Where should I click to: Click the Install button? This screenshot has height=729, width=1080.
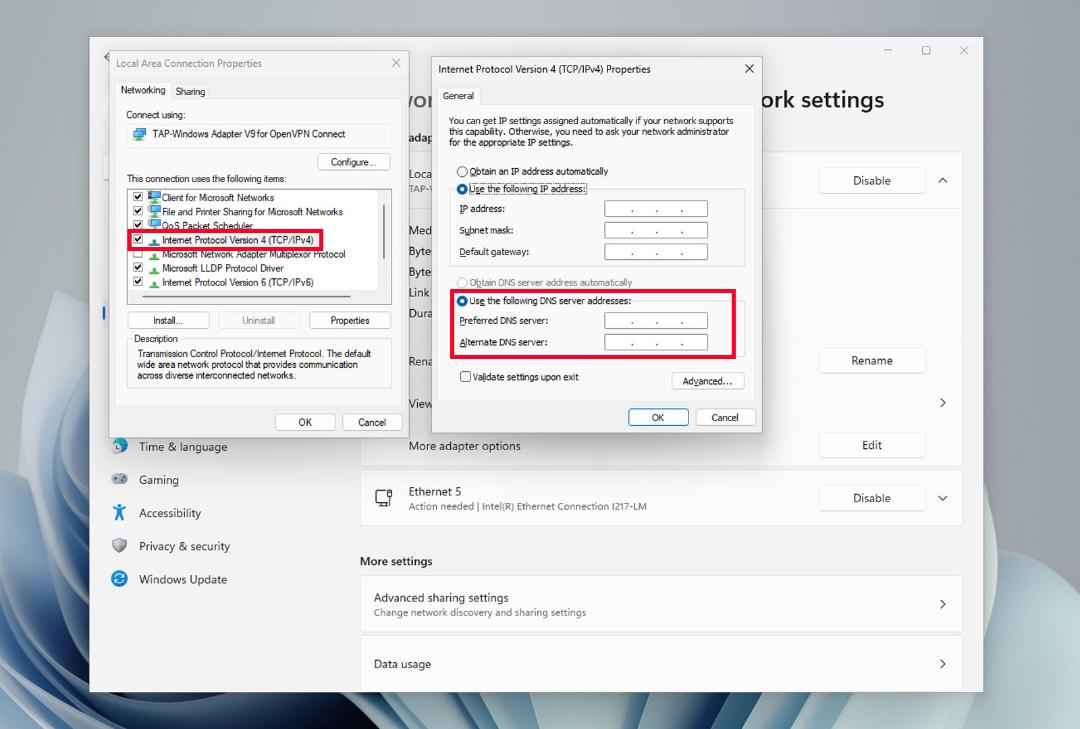click(x=168, y=320)
